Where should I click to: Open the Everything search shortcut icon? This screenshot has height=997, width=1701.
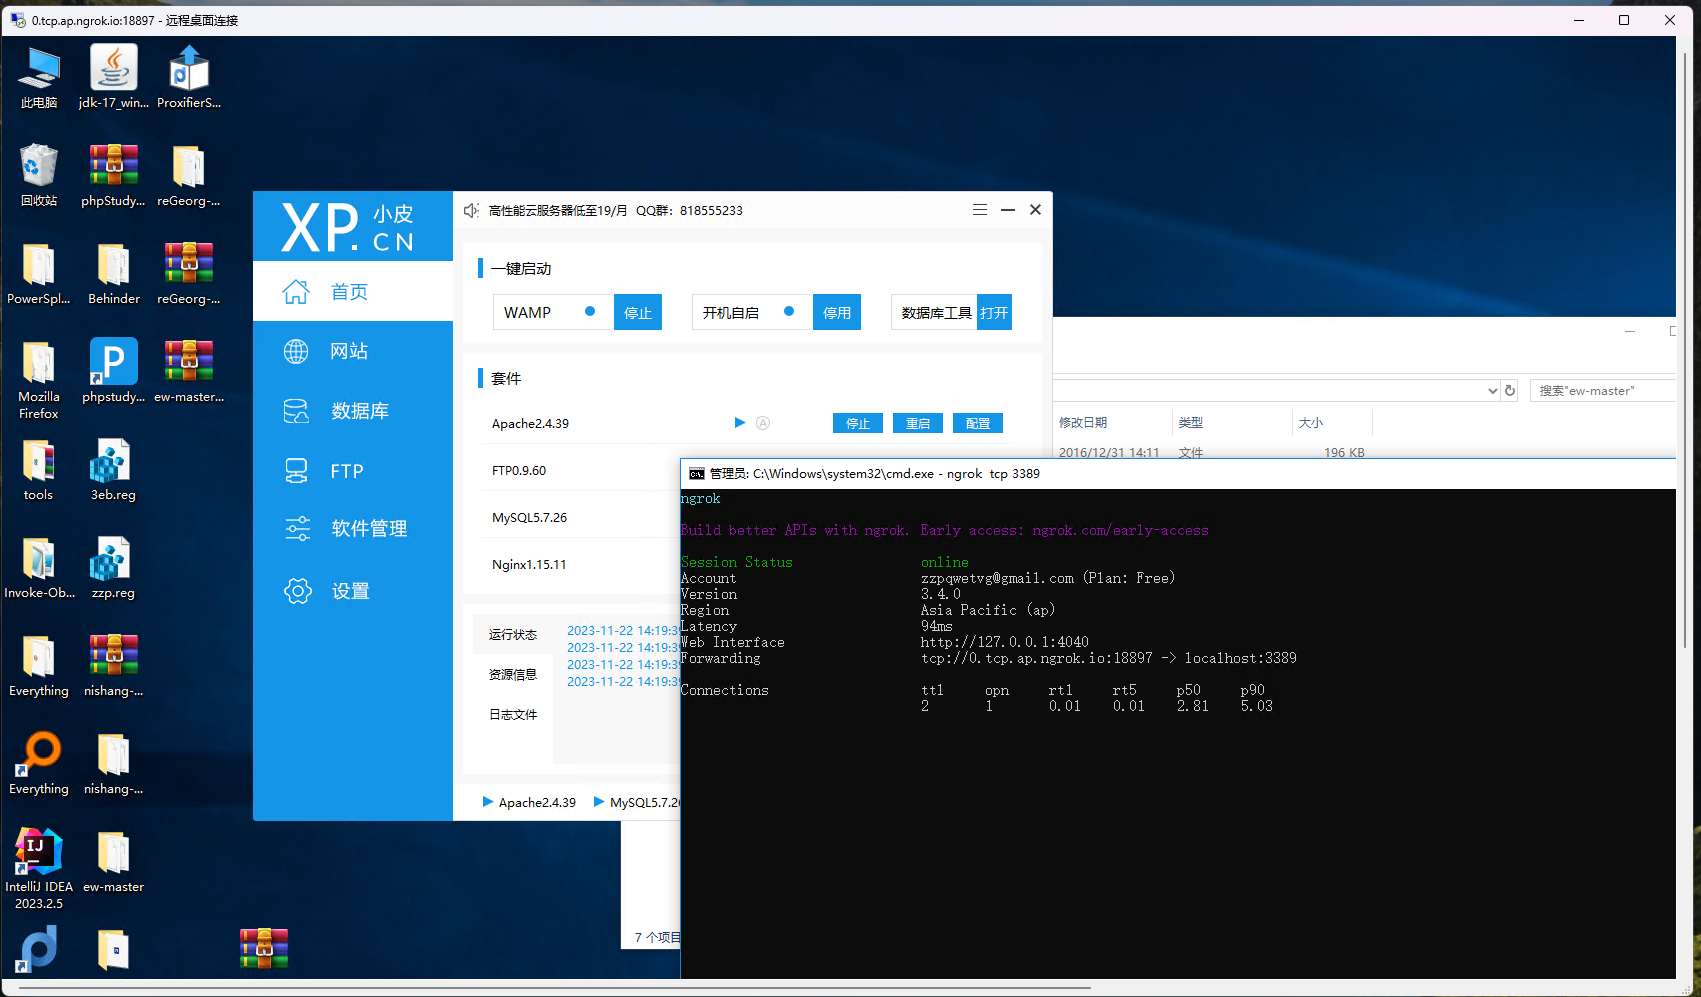click(39, 761)
